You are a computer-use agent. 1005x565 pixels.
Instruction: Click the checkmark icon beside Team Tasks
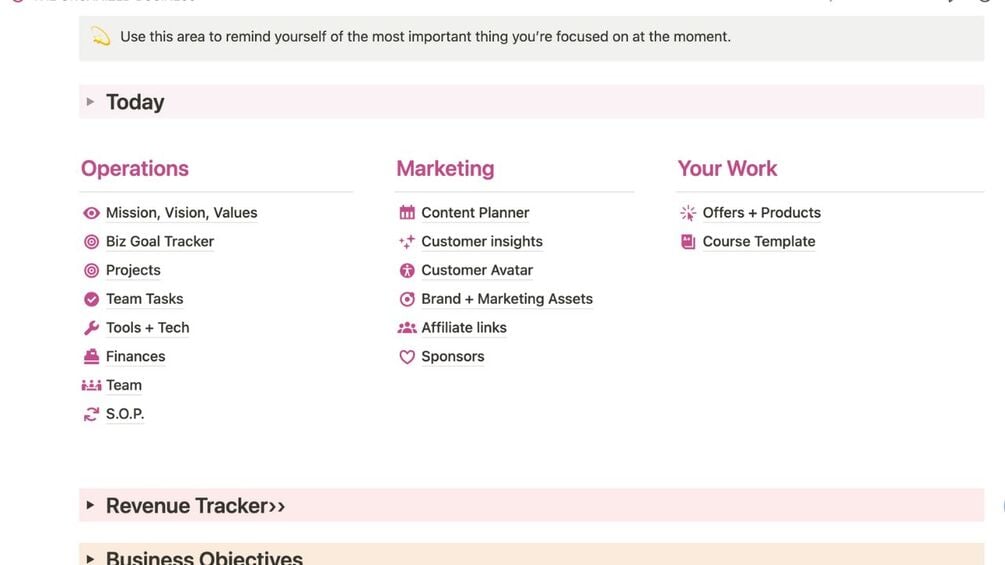pyautogui.click(x=91, y=299)
